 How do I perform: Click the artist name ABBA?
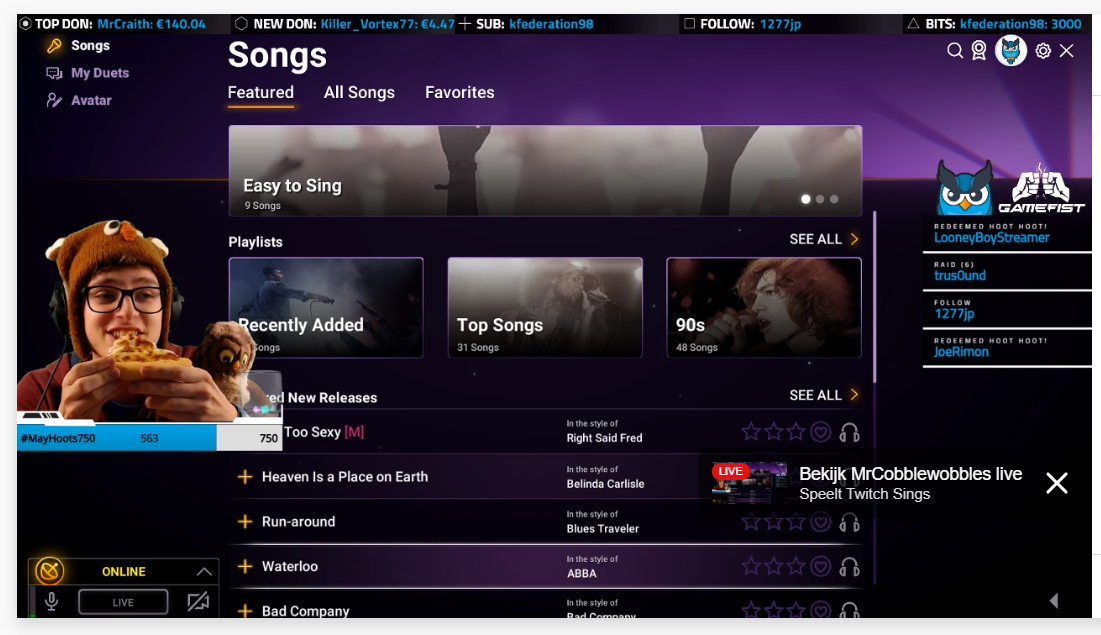(x=581, y=574)
